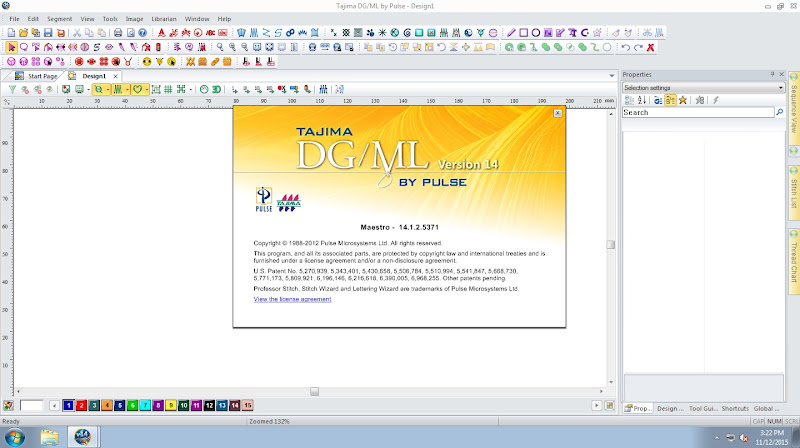Undo with the blue back arrow

[x=626, y=47]
